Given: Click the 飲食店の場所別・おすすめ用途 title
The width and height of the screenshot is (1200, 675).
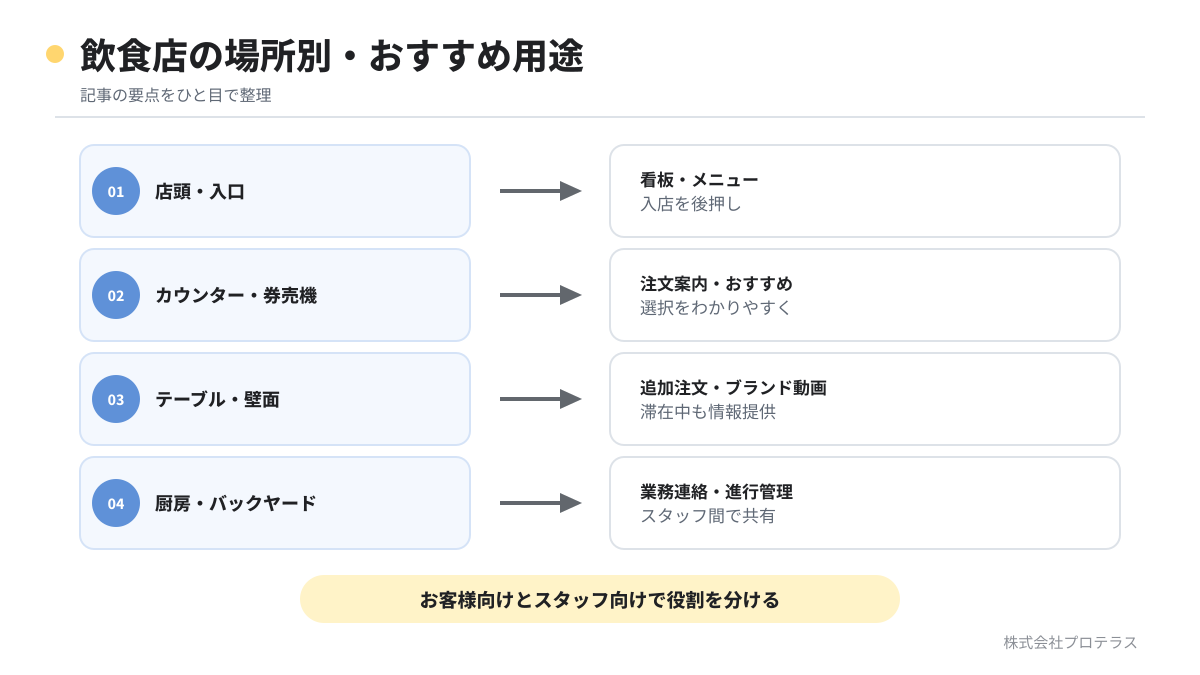Looking at the screenshot, I should click(332, 55).
